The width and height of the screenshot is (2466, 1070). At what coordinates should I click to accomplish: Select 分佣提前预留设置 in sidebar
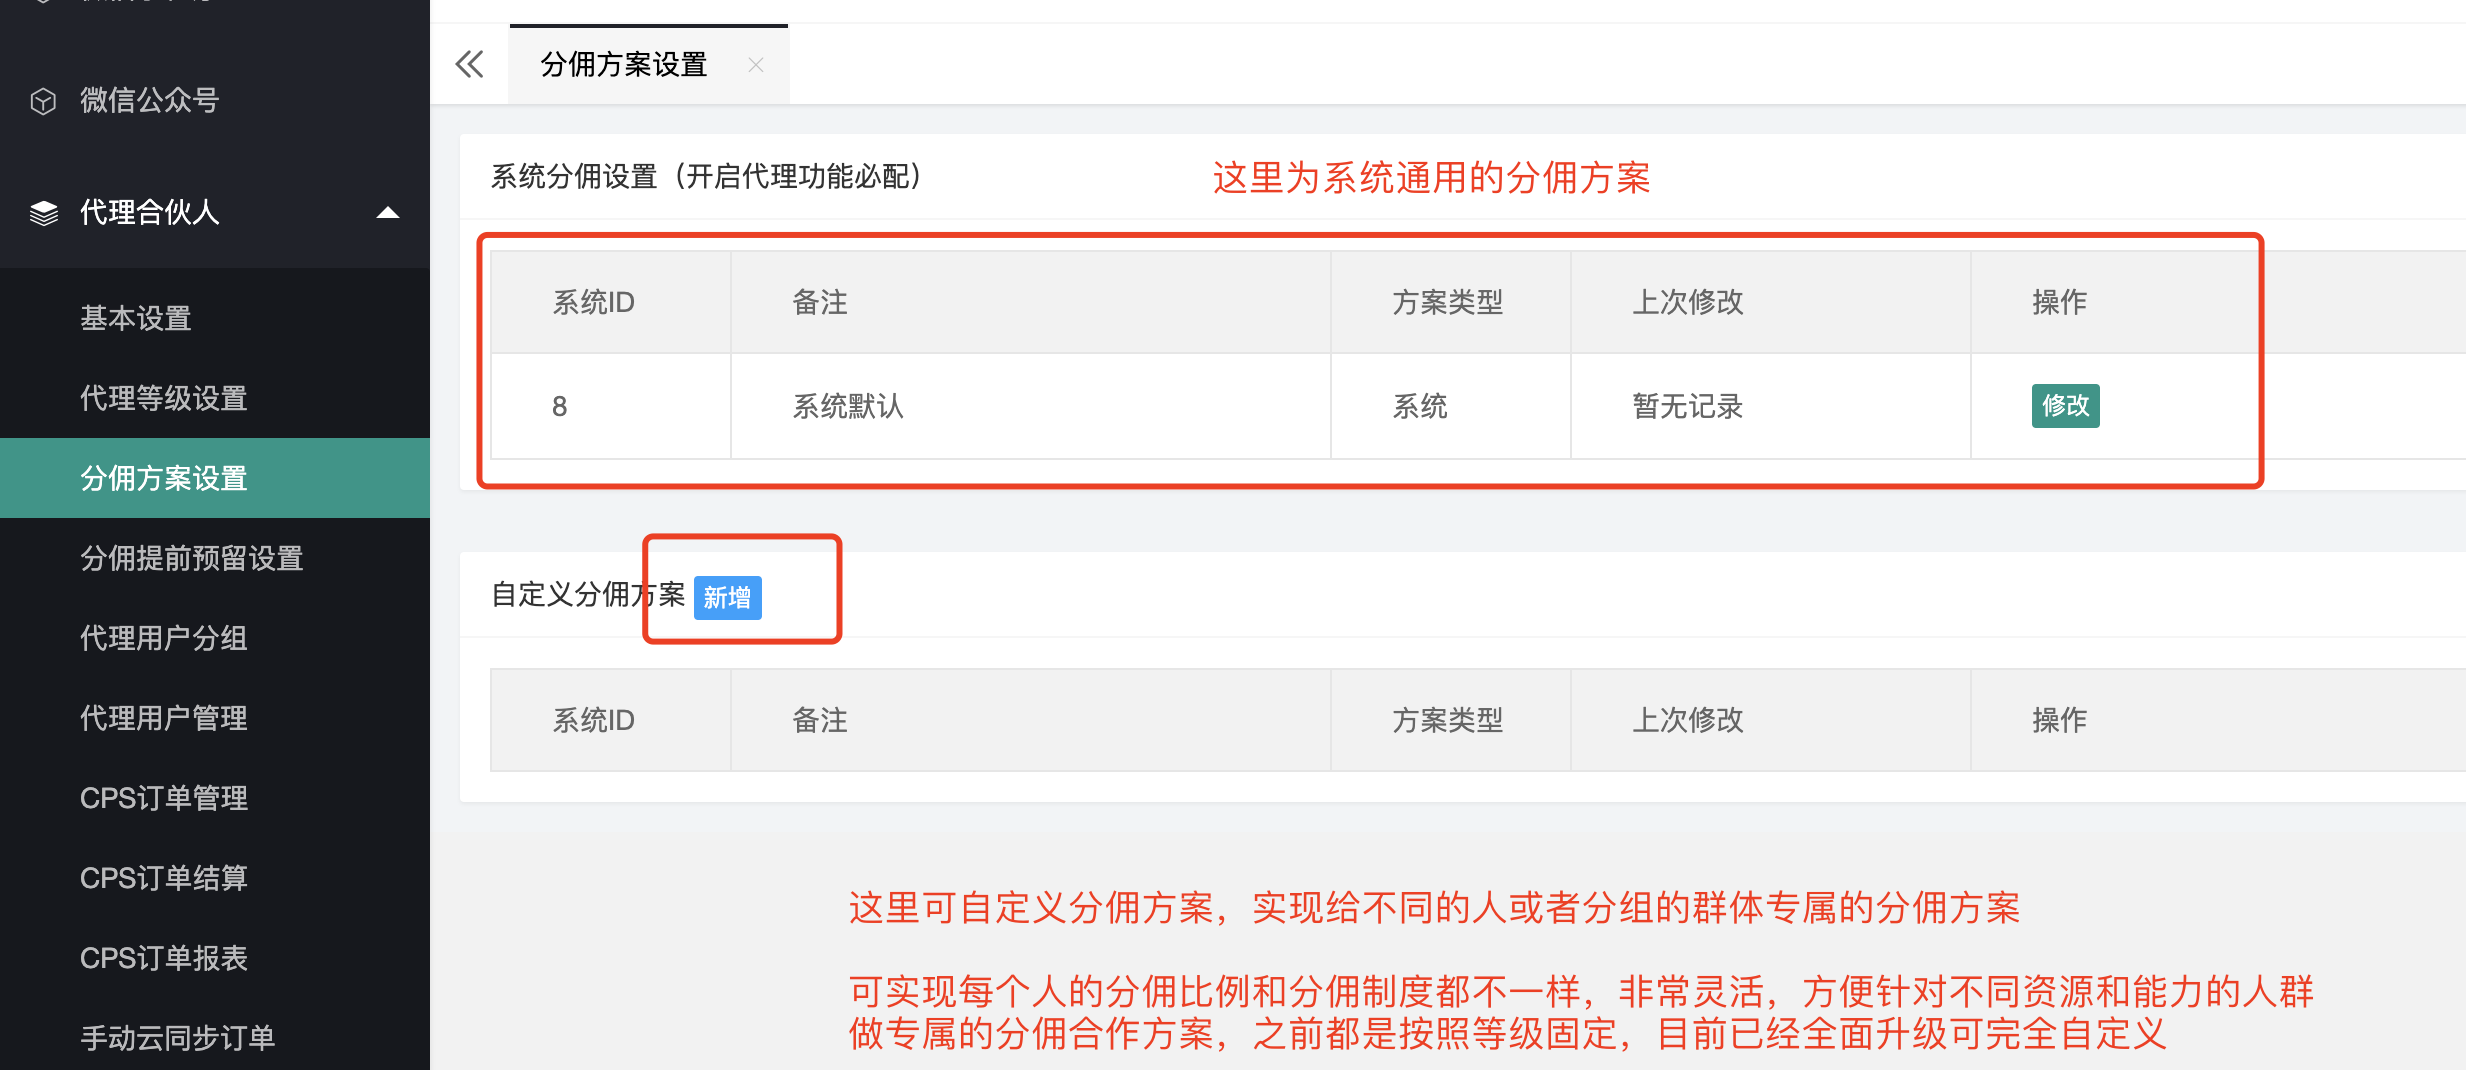pos(190,558)
